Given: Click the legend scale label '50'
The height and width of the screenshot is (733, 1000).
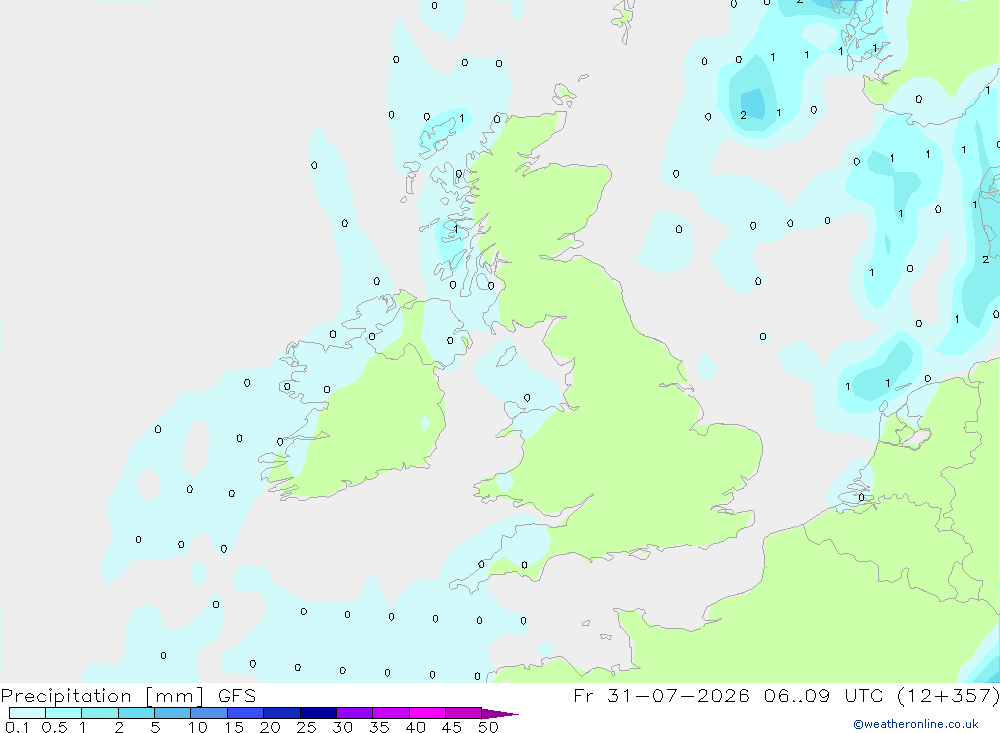Looking at the screenshot, I should coord(488,727).
